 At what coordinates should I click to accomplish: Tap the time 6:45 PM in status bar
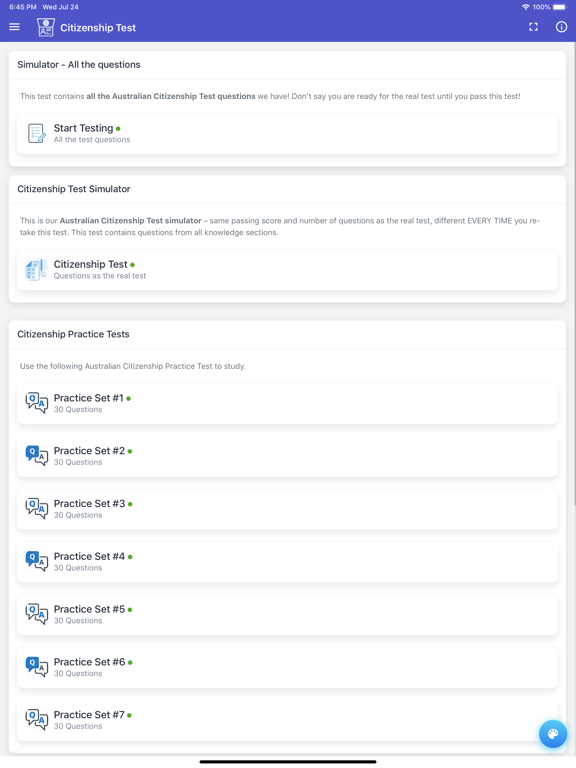pyautogui.click(x=23, y=7)
